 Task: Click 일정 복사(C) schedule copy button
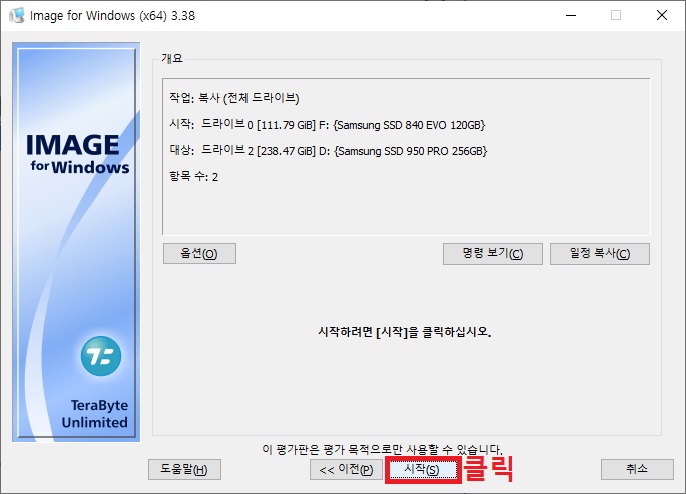(x=600, y=254)
